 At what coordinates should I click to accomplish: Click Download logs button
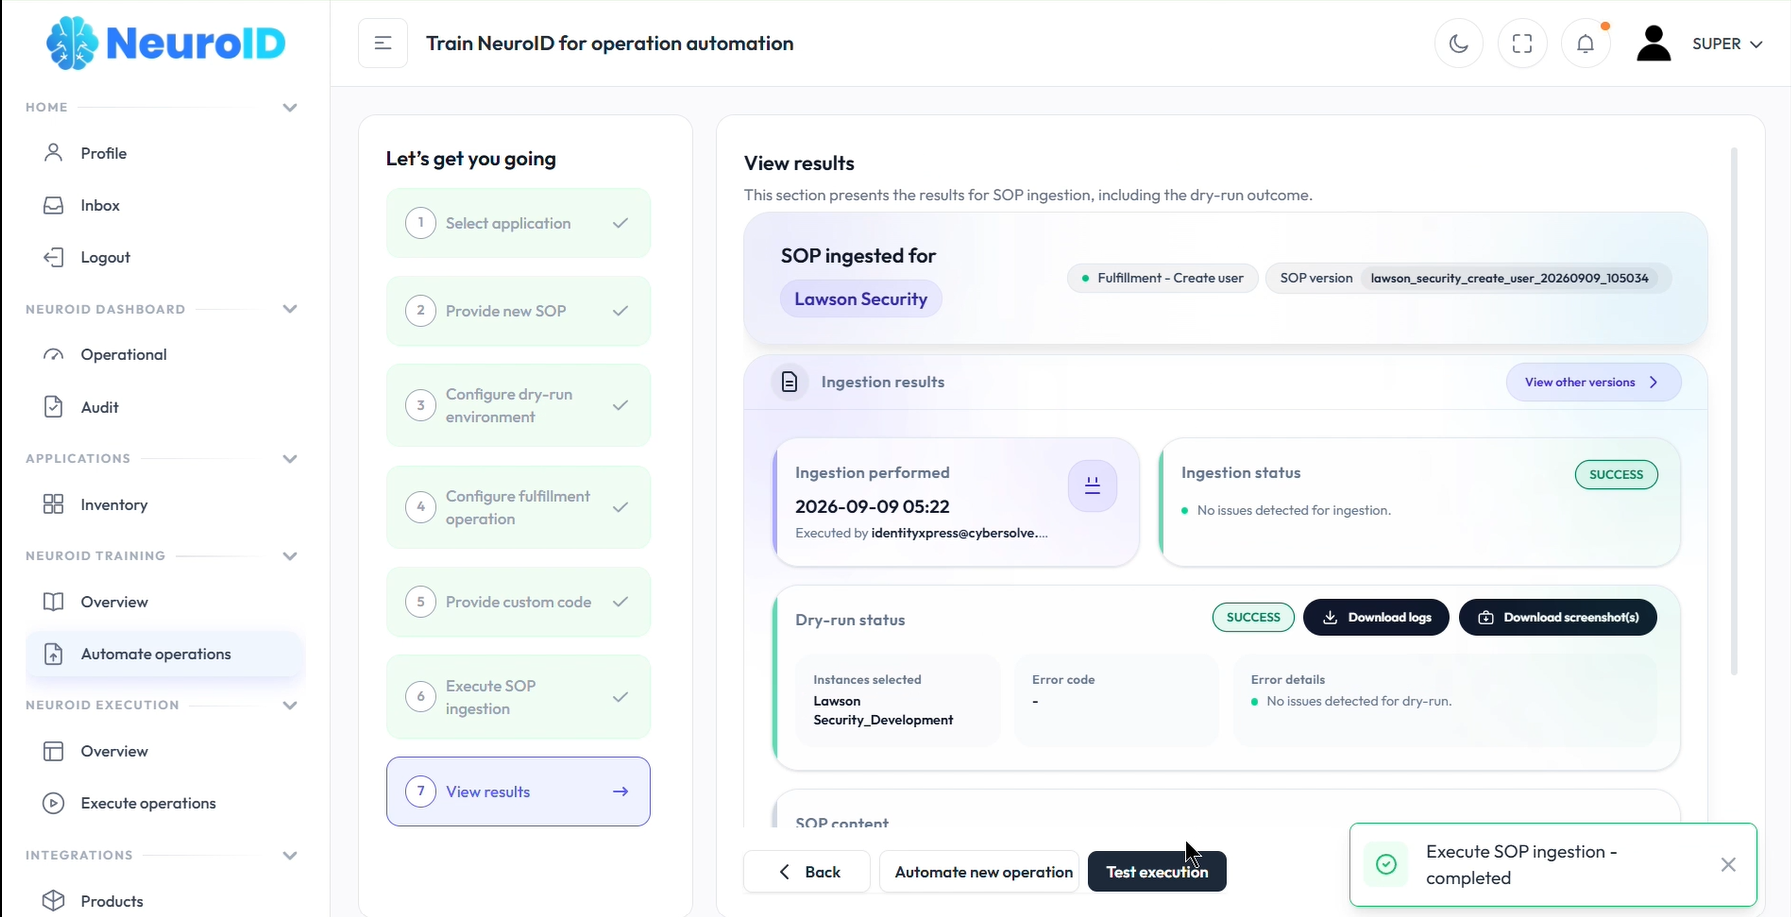pyautogui.click(x=1376, y=617)
